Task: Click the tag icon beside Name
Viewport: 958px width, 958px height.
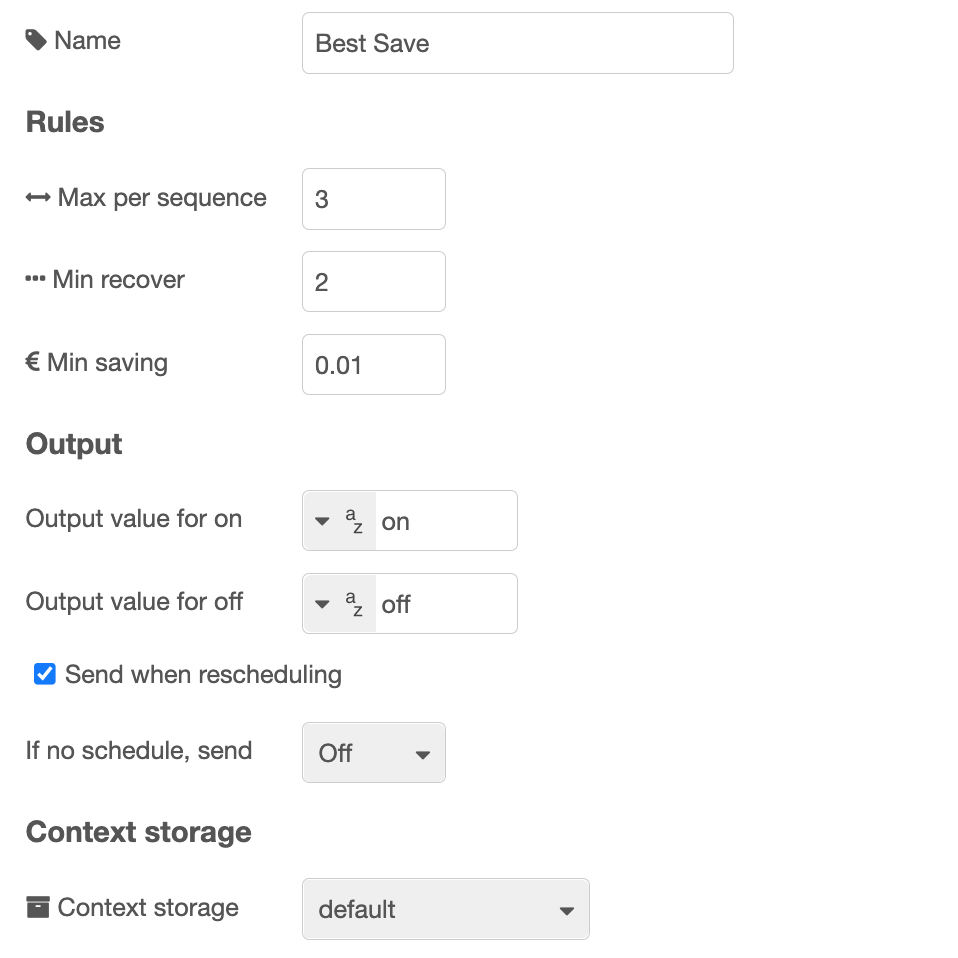Action: [36, 40]
